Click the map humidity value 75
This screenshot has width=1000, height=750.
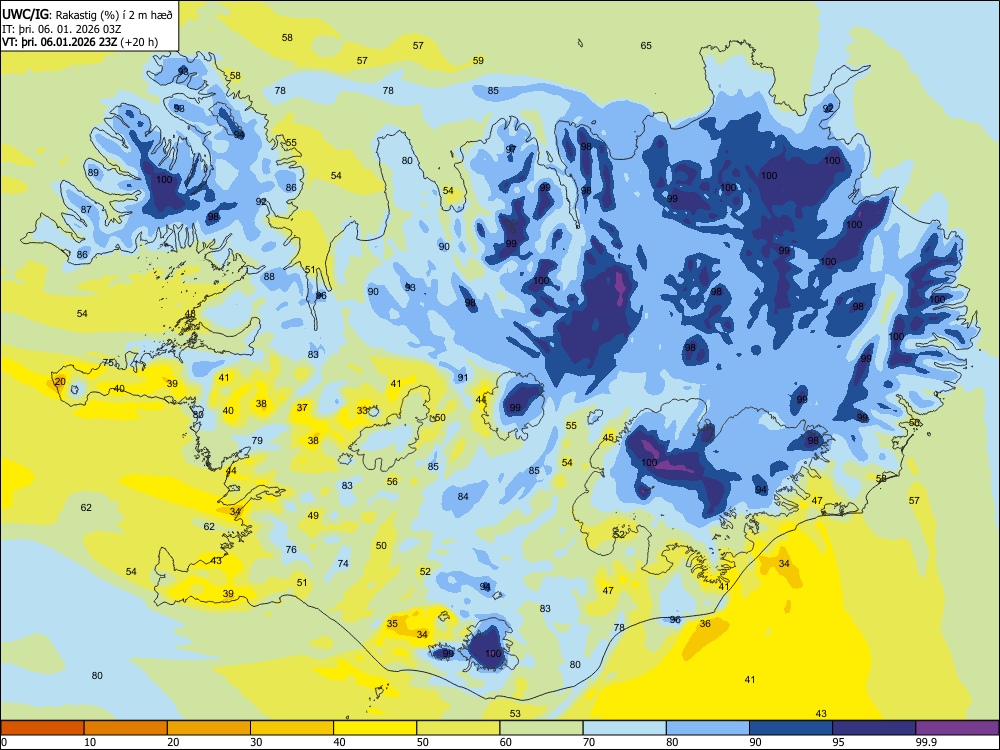(108, 363)
